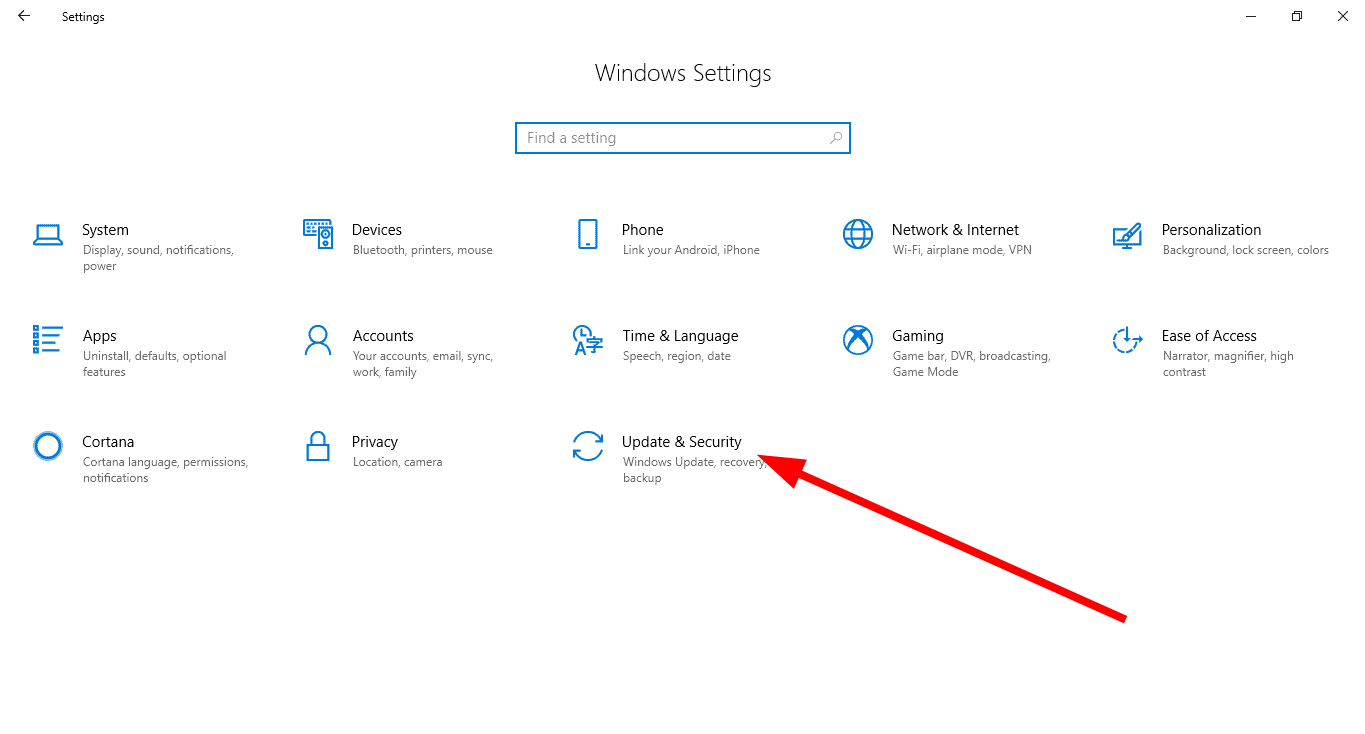Click 'Speech, region, date' text
The height and width of the screenshot is (734, 1365).
677,356
